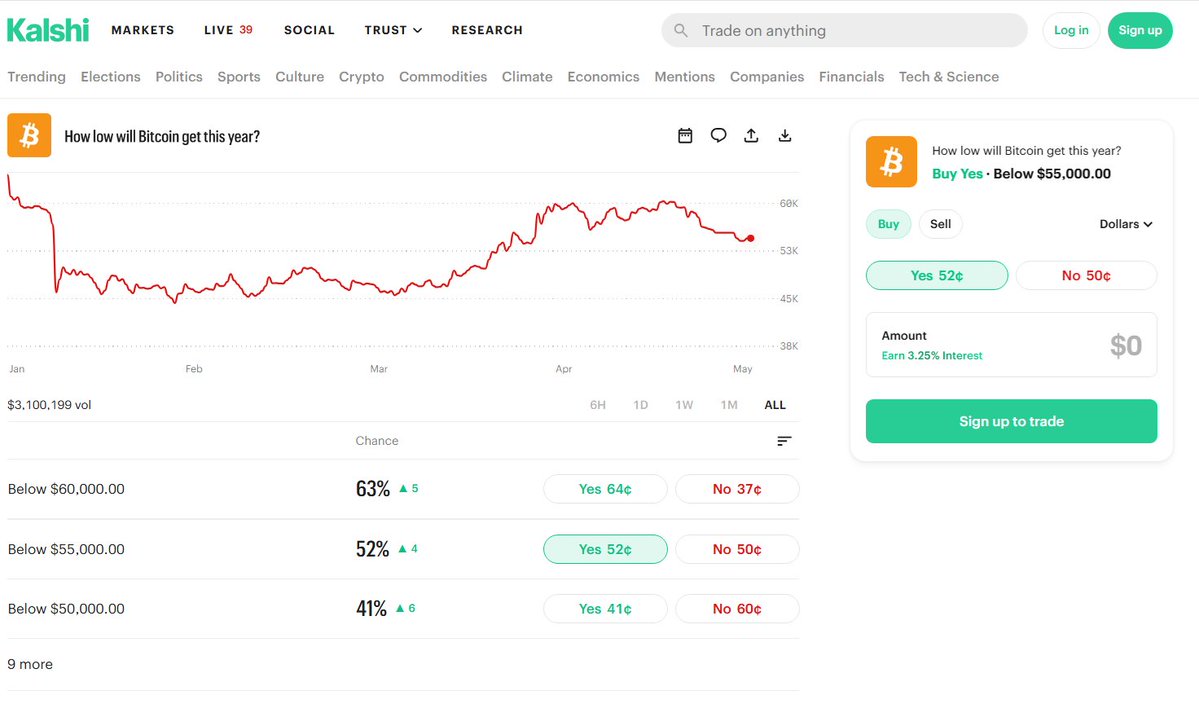The image size is (1199, 704).
Task: Click the Below $55,000.00 row label
Action: click(66, 549)
